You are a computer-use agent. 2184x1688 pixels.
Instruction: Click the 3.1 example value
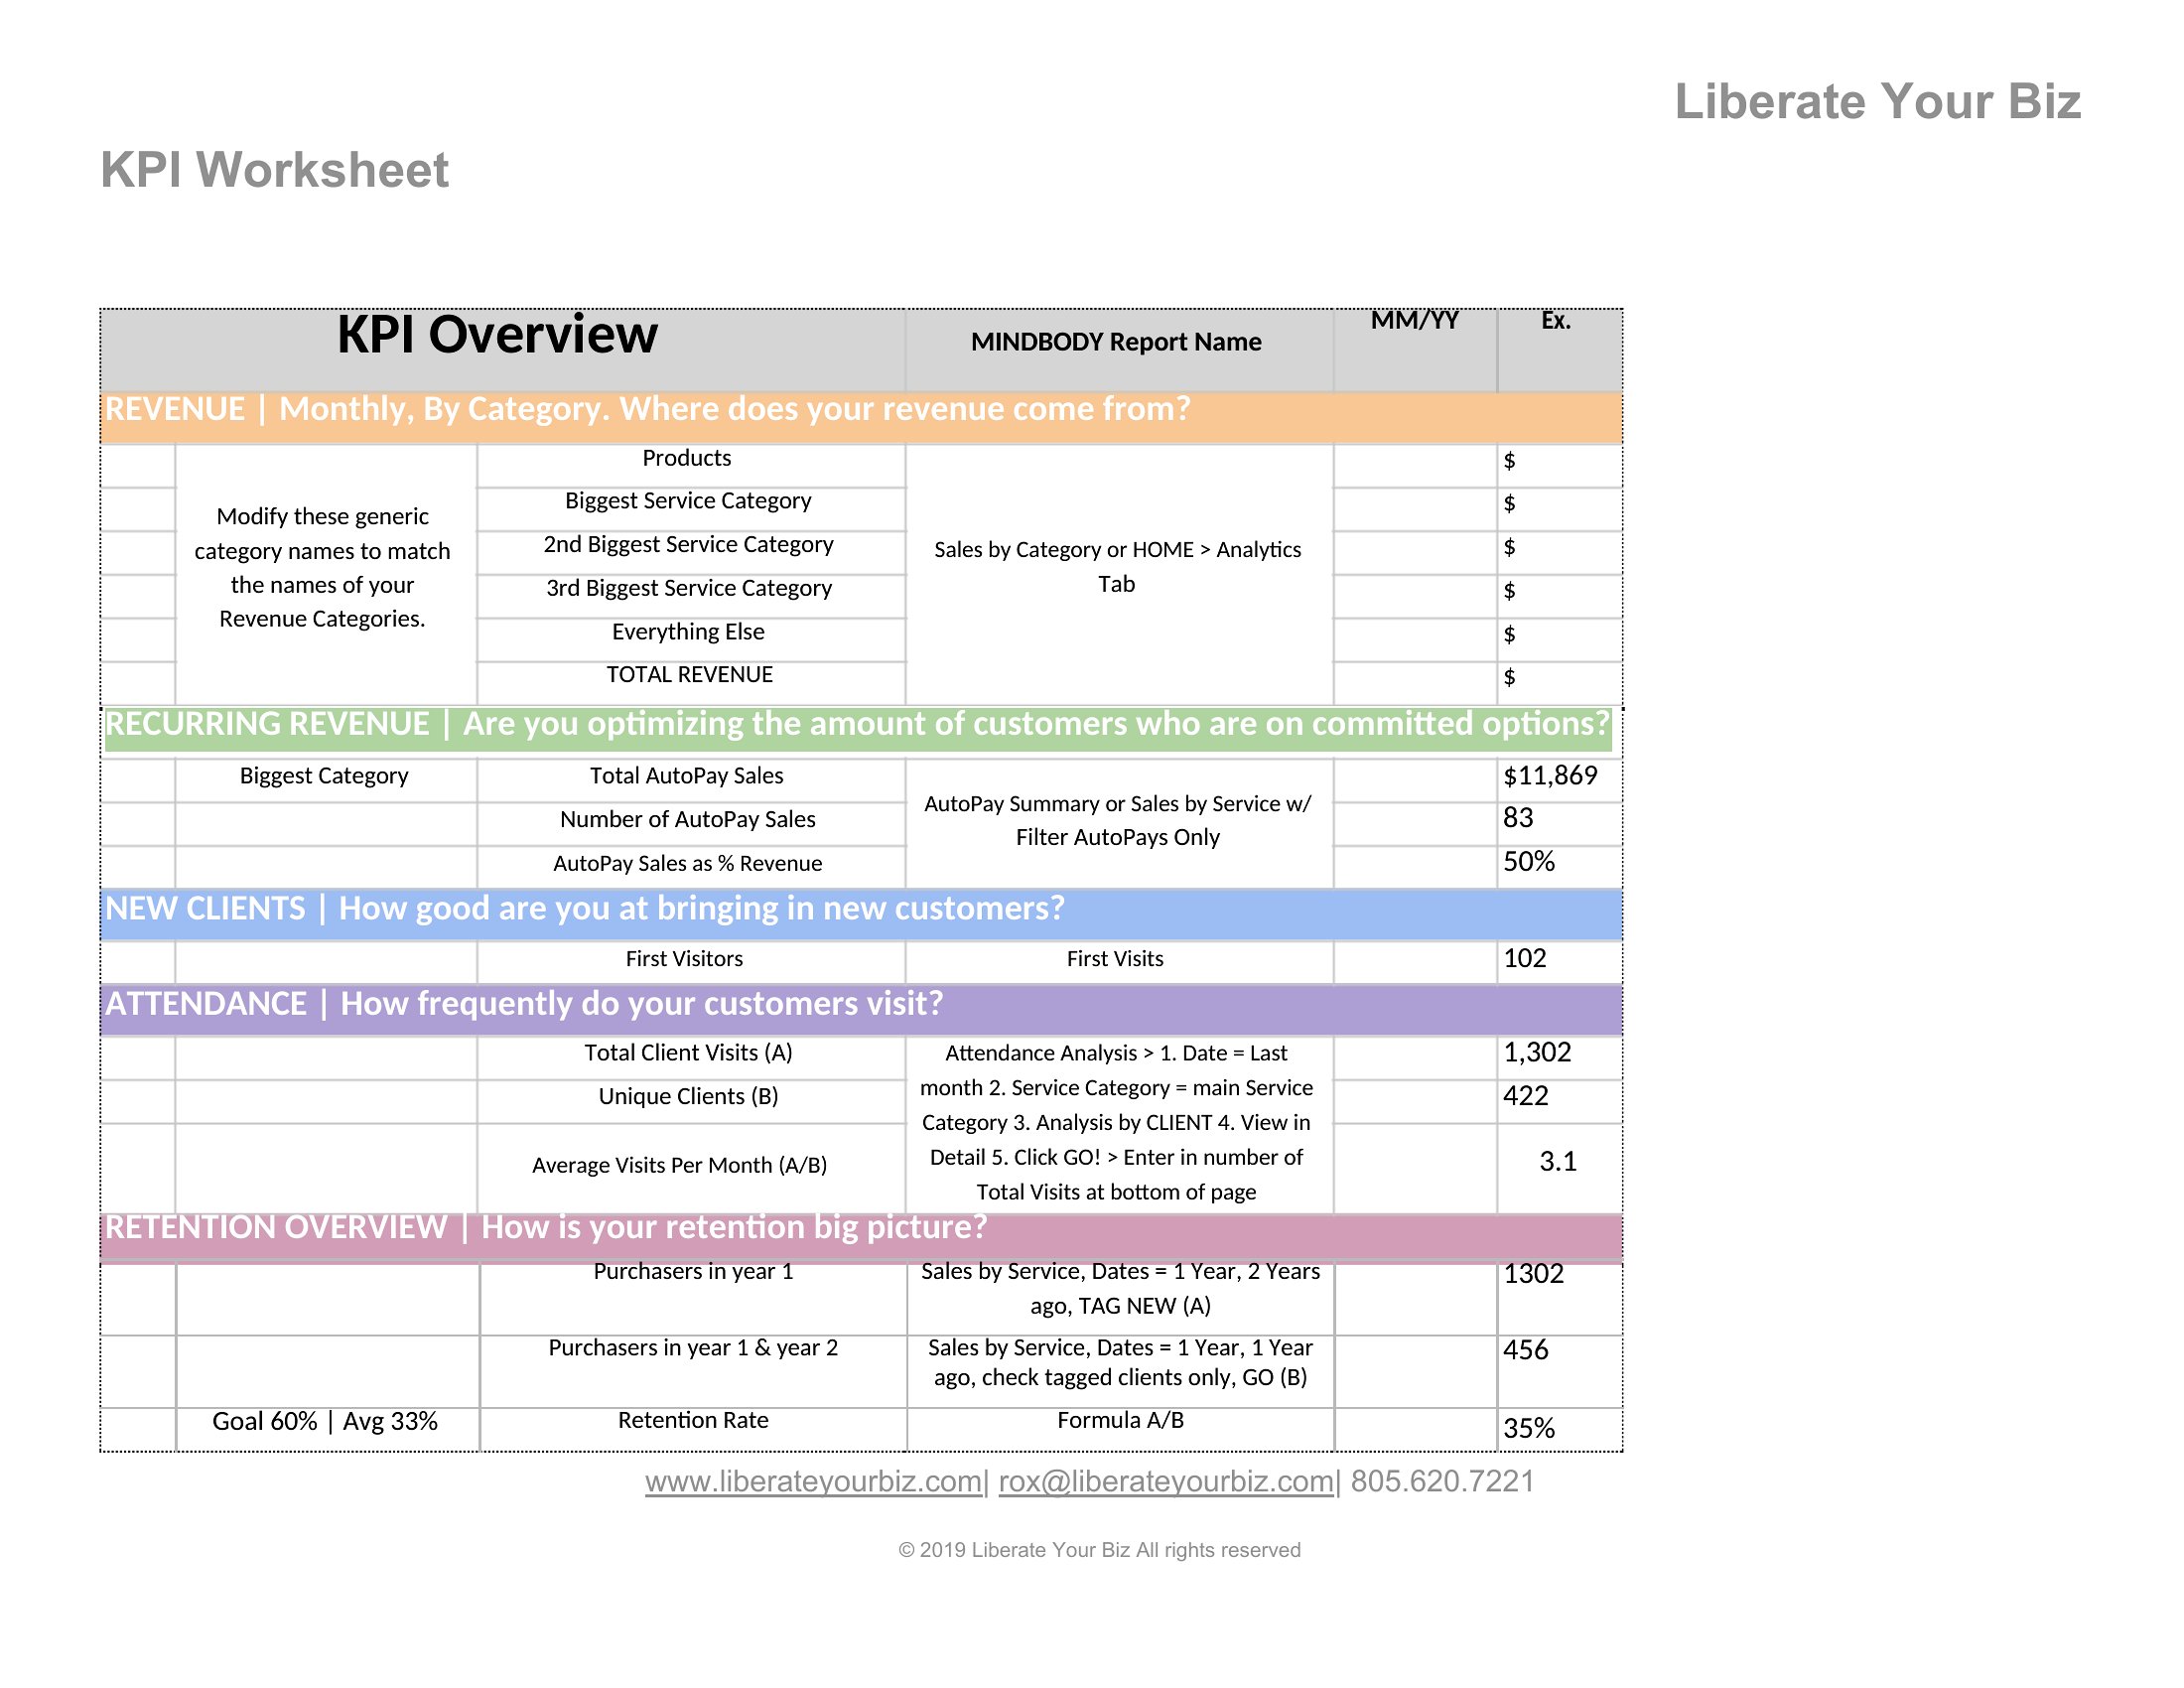coord(1558,1162)
